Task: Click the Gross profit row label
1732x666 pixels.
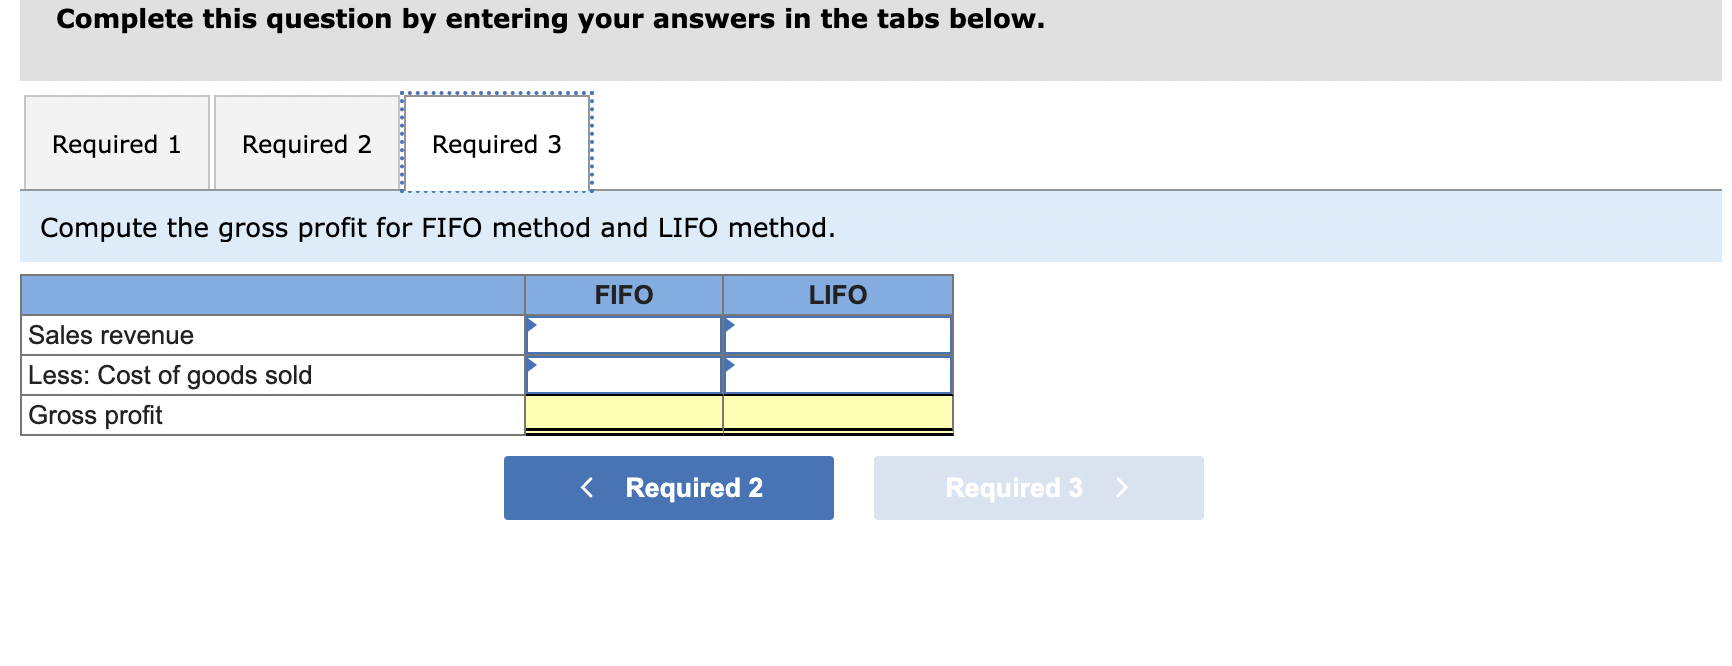Action: click(95, 414)
